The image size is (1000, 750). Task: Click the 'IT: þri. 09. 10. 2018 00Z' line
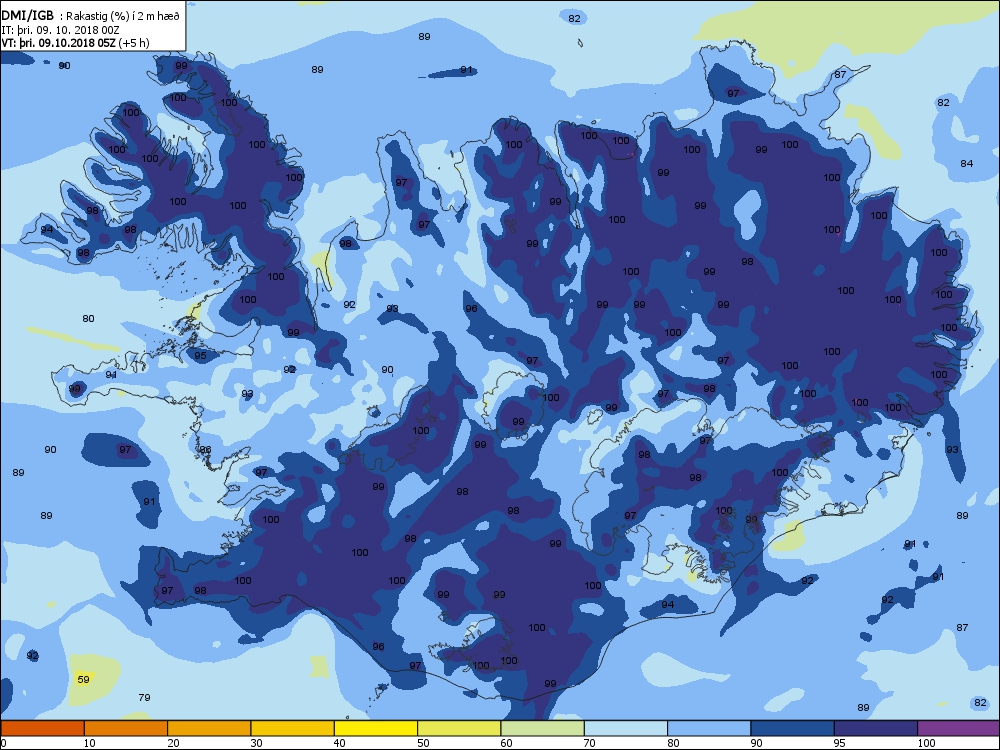[60, 30]
